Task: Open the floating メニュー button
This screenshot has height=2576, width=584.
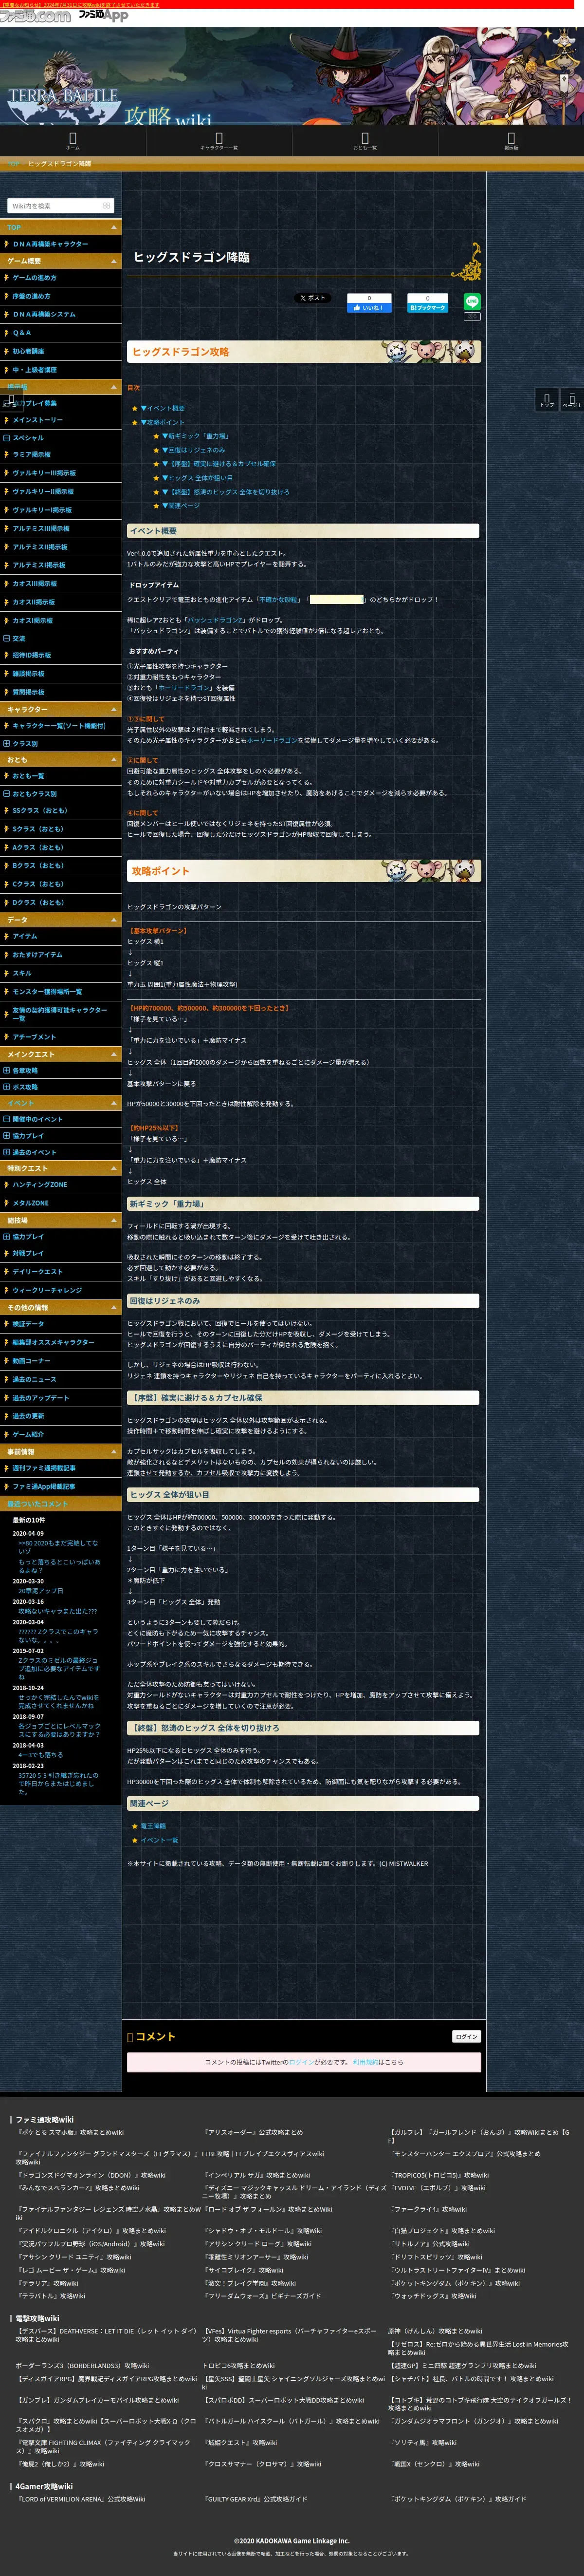Action: [x=10, y=400]
